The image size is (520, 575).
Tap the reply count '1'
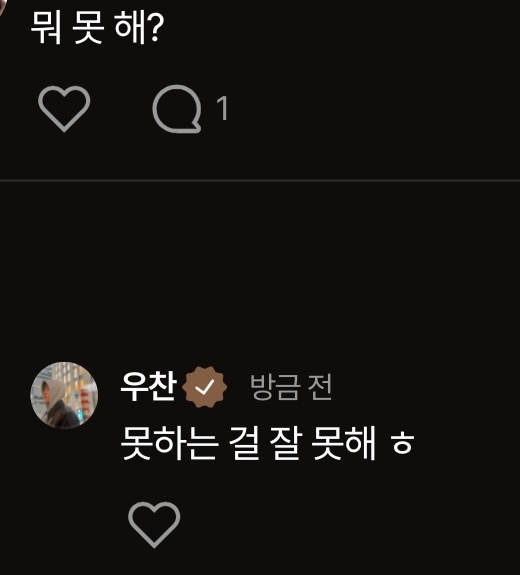pos(222,108)
